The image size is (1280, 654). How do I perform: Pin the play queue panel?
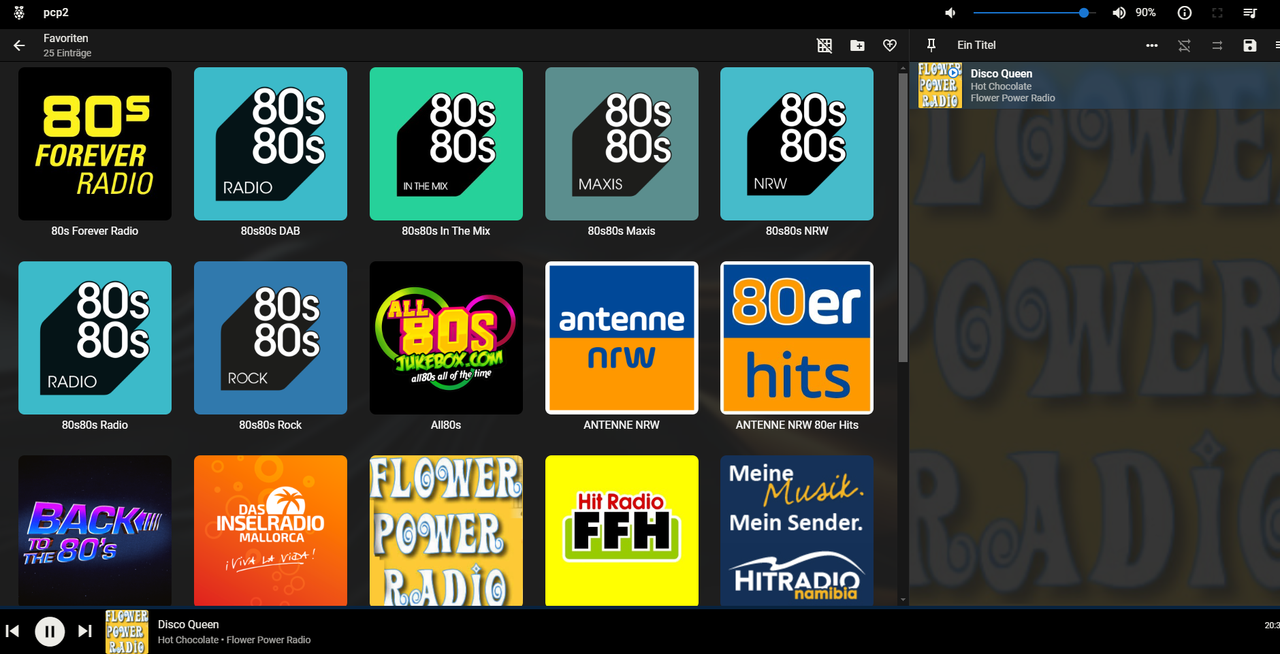click(x=931, y=45)
